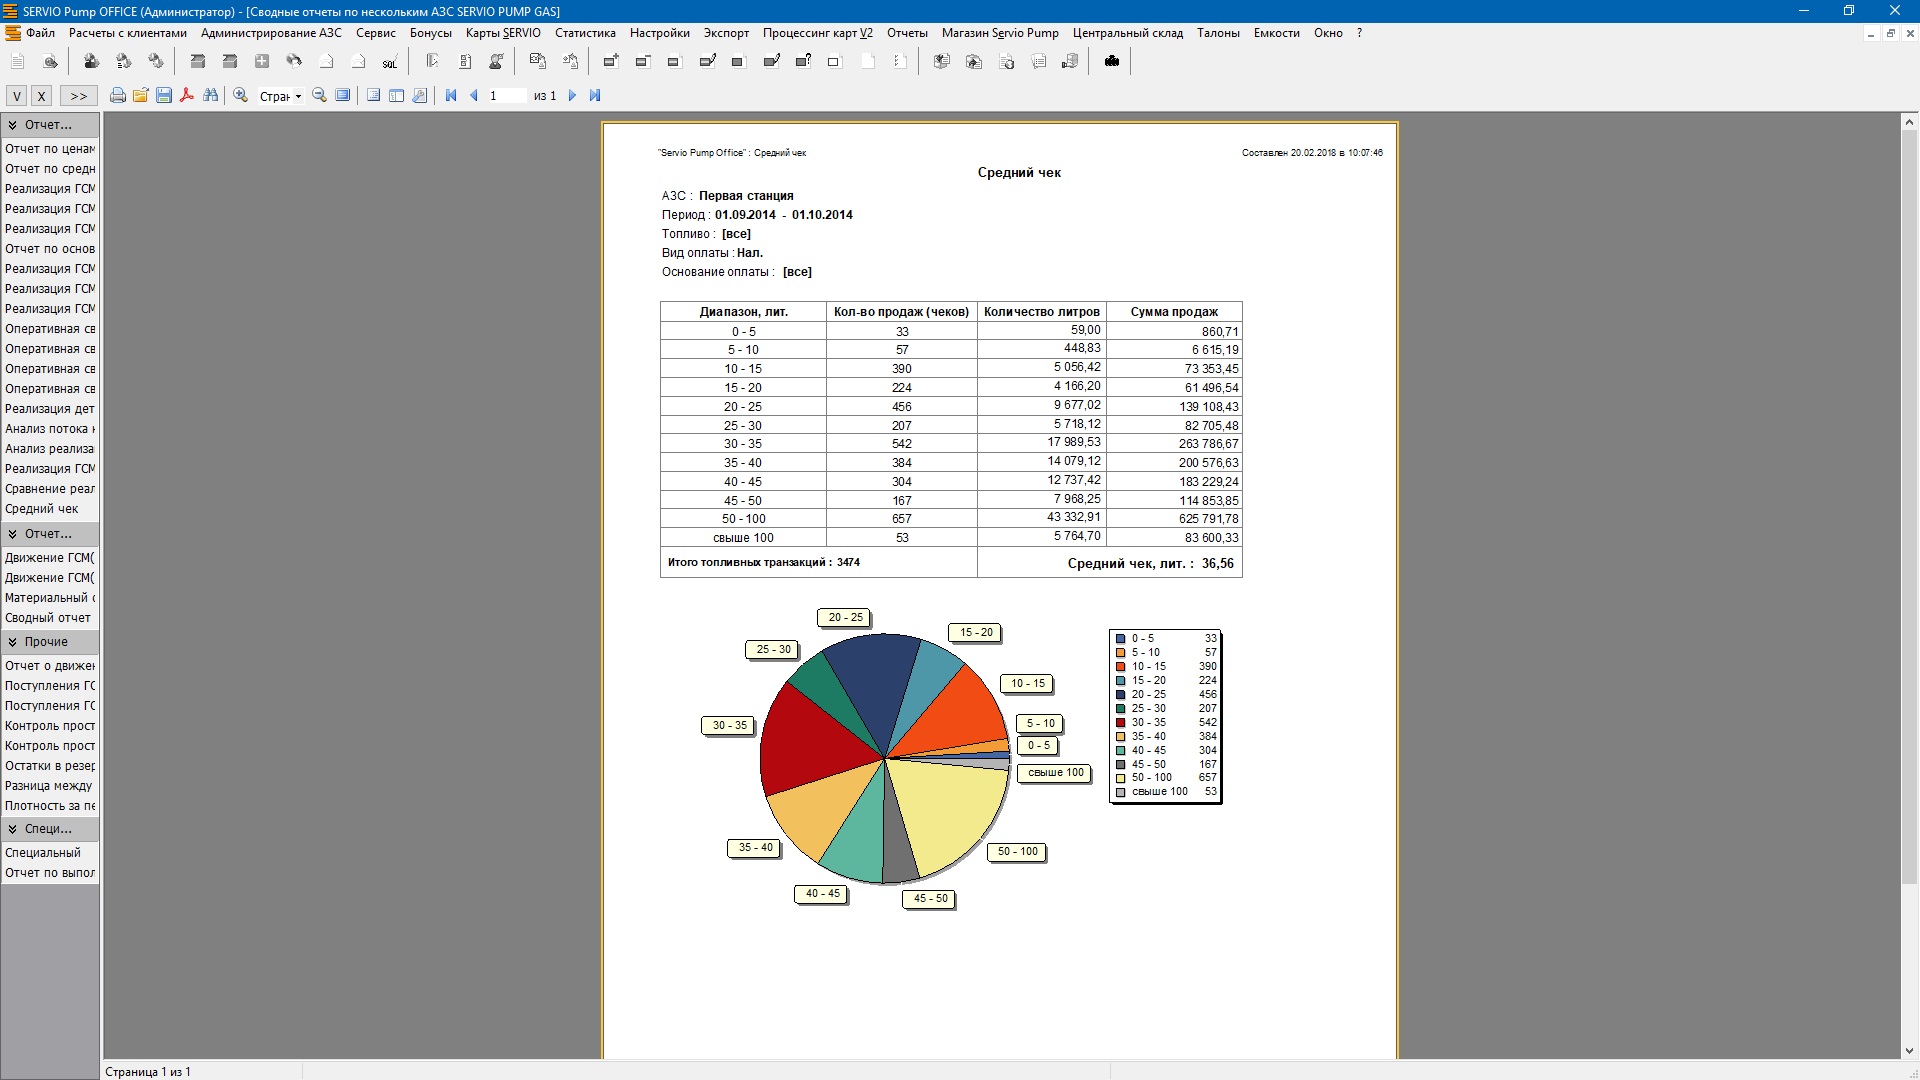1920x1080 pixels.
Task: Export report to PDF
Action: click(187, 96)
